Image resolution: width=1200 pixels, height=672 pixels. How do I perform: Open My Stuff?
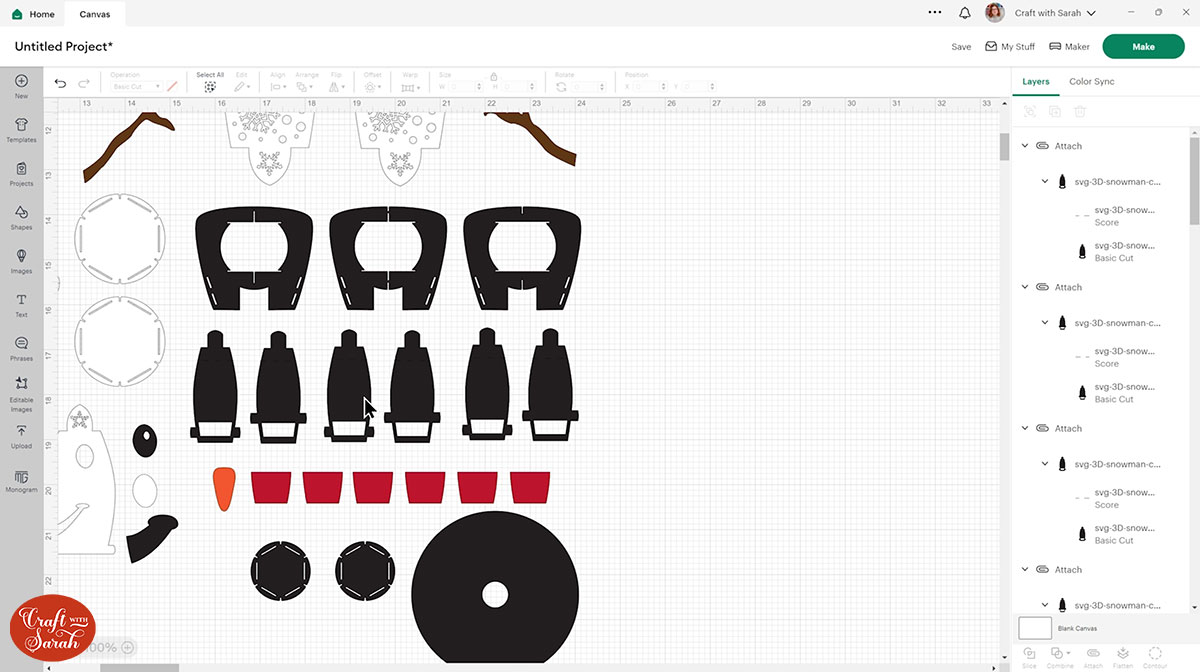pos(1010,47)
